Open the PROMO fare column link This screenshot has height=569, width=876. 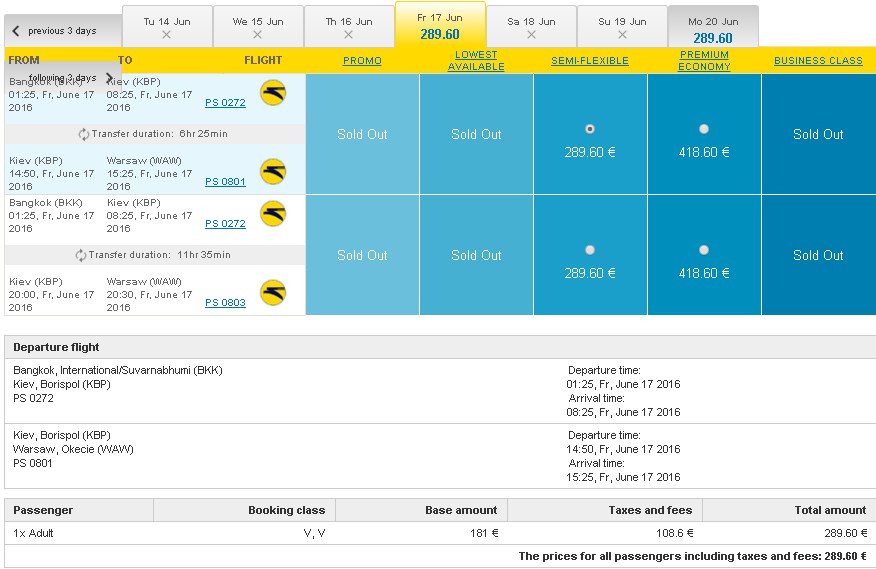362,60
